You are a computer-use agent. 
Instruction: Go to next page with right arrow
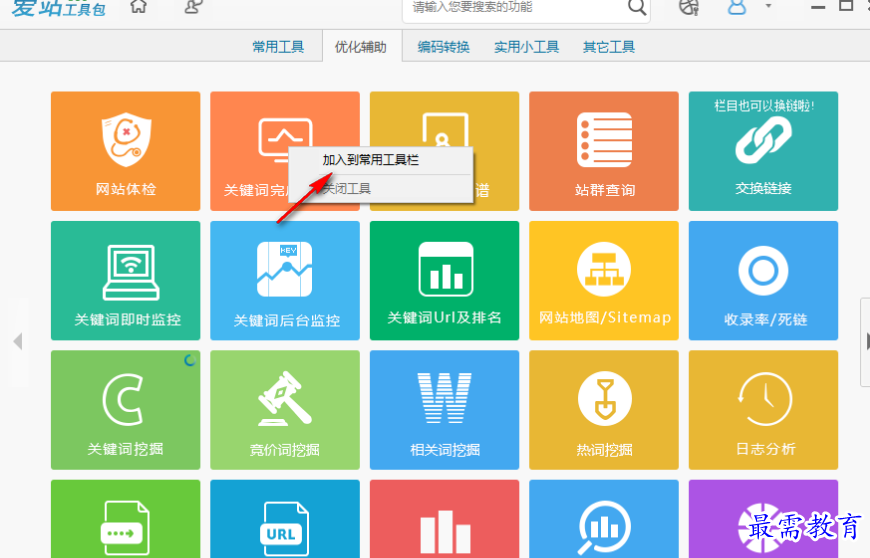pos(866,341)
